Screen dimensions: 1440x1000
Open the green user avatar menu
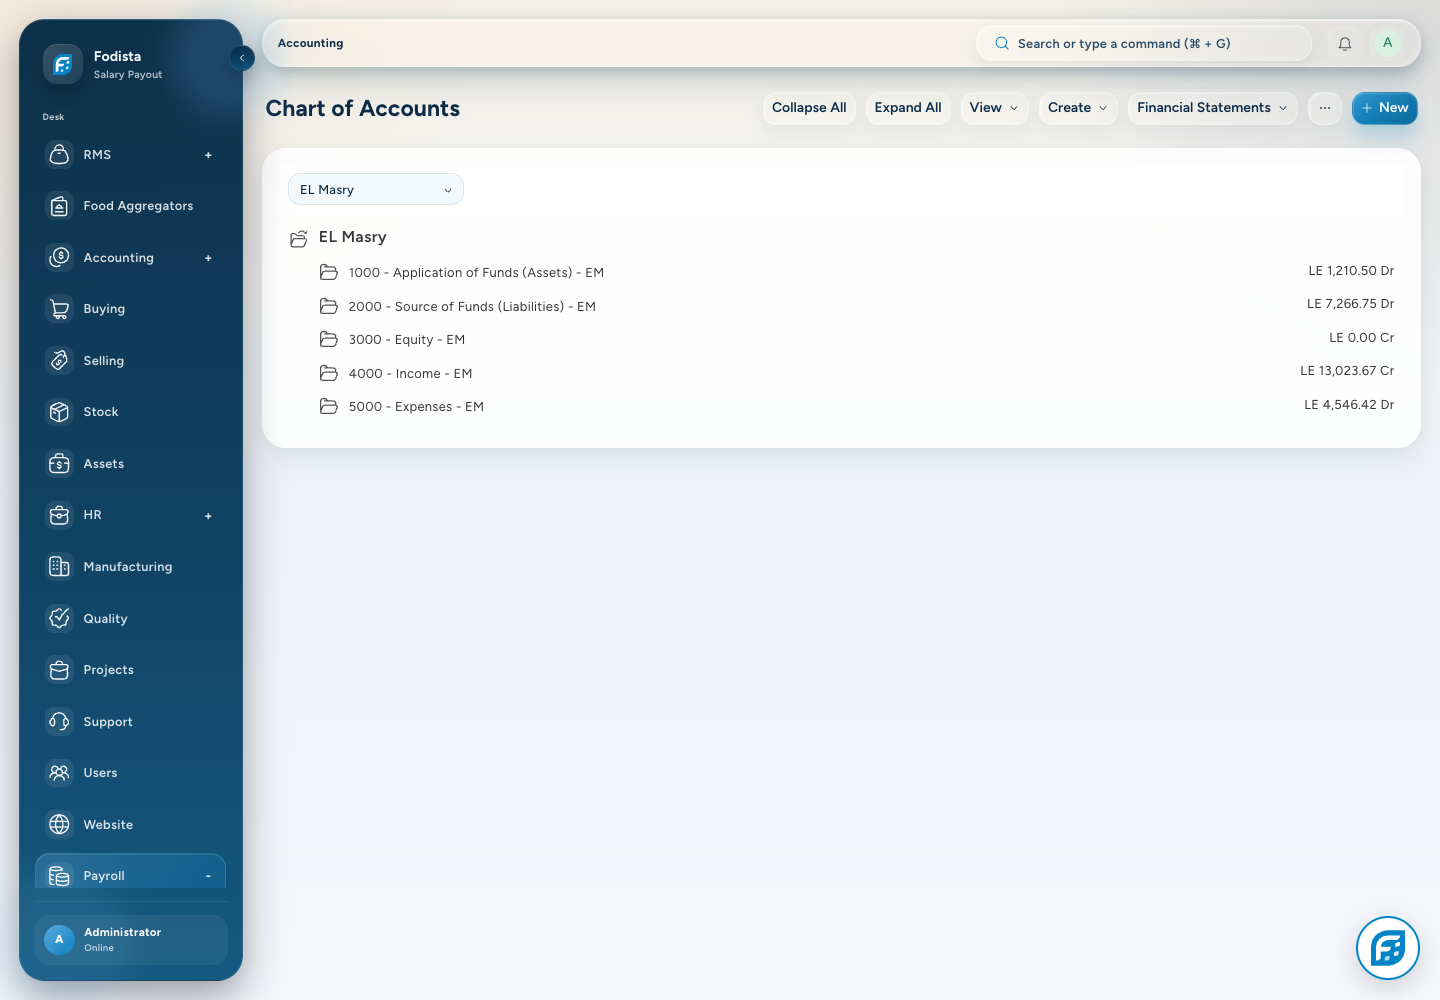pos(1387,43)
